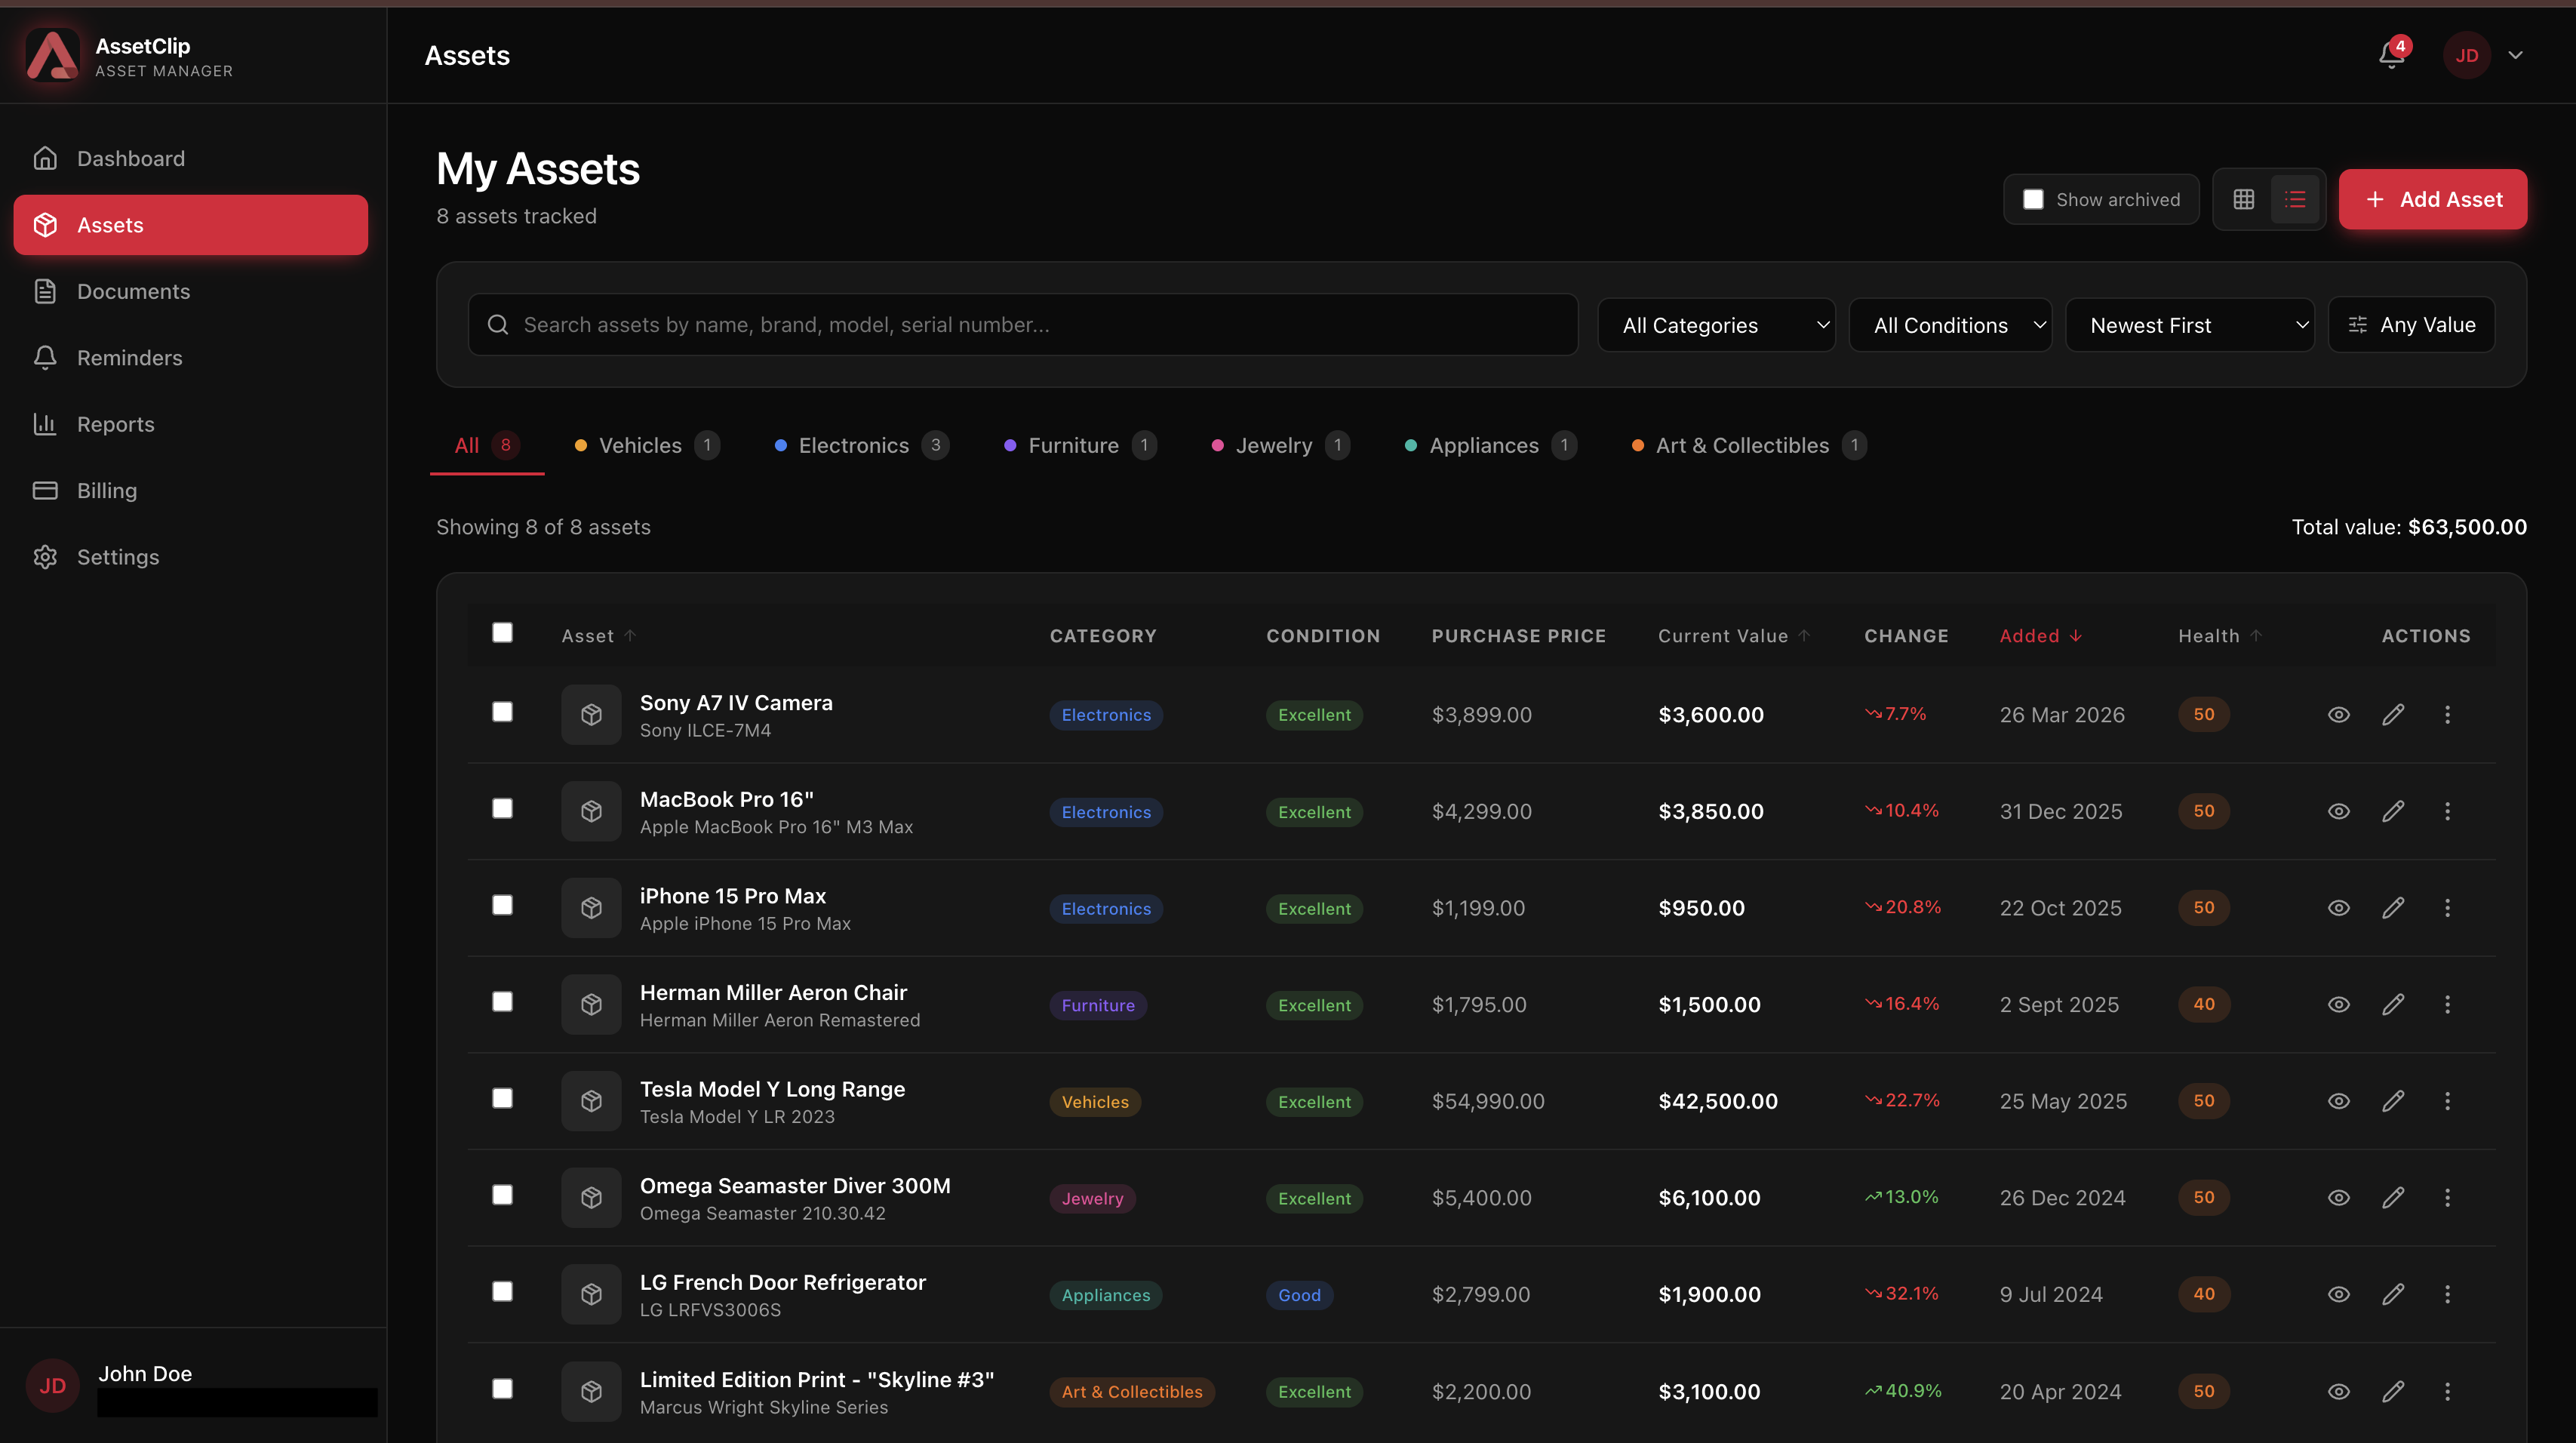Select the MacBook Pro 16" row checkbox
The image size is (2576, 1443).
502,808
